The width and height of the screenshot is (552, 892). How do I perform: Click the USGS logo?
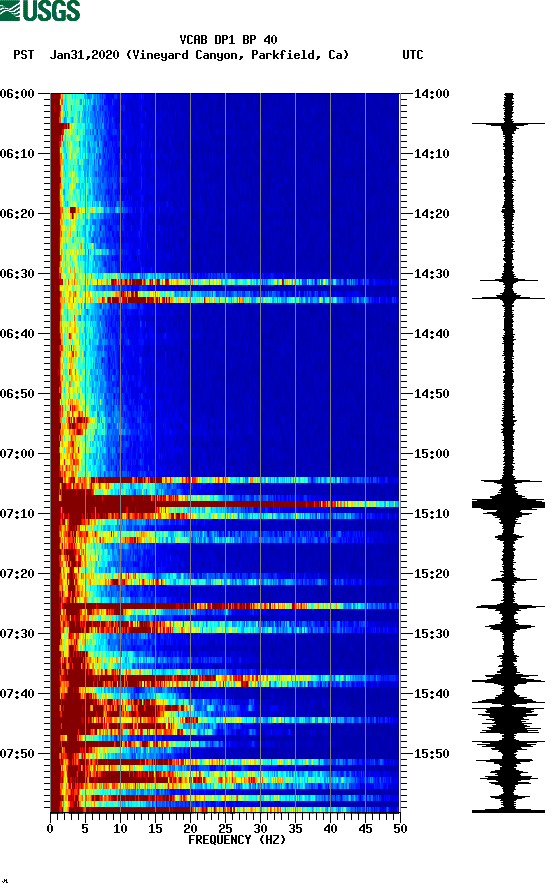click(40, 10)
